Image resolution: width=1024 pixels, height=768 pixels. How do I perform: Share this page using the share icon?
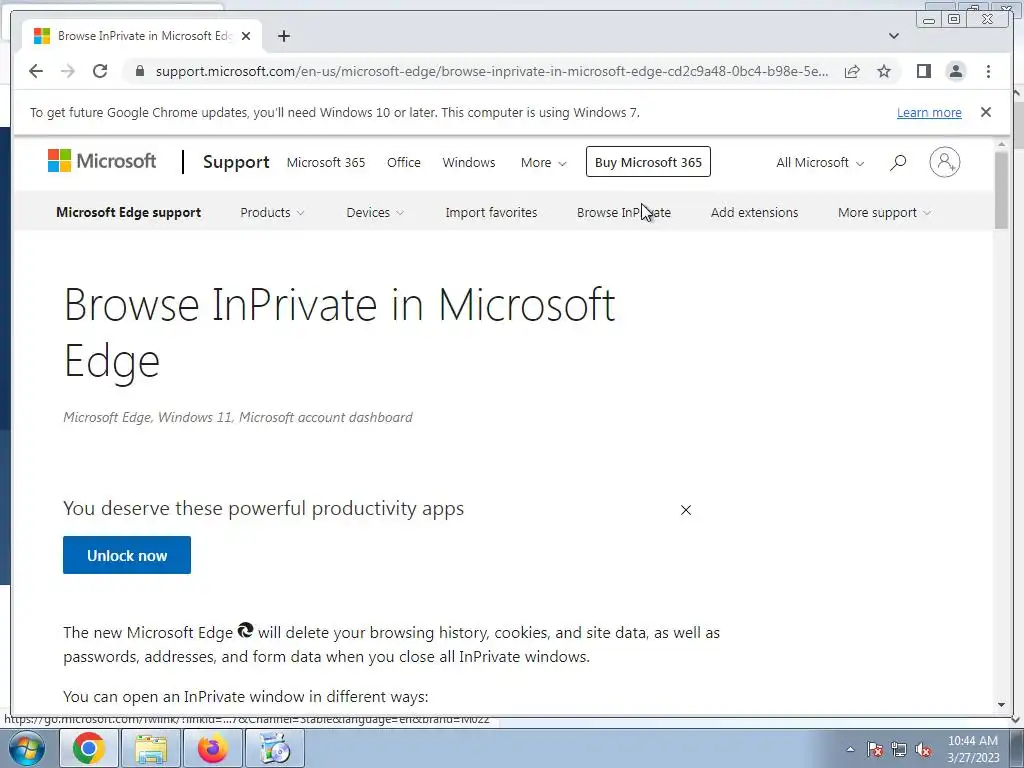click(852, 71)
